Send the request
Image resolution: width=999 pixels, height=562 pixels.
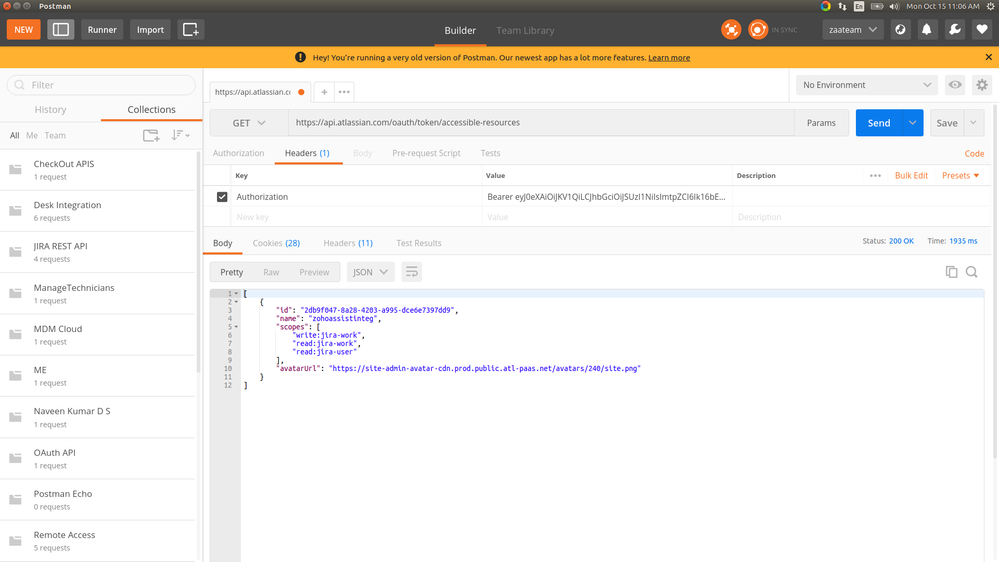[879, 123]
